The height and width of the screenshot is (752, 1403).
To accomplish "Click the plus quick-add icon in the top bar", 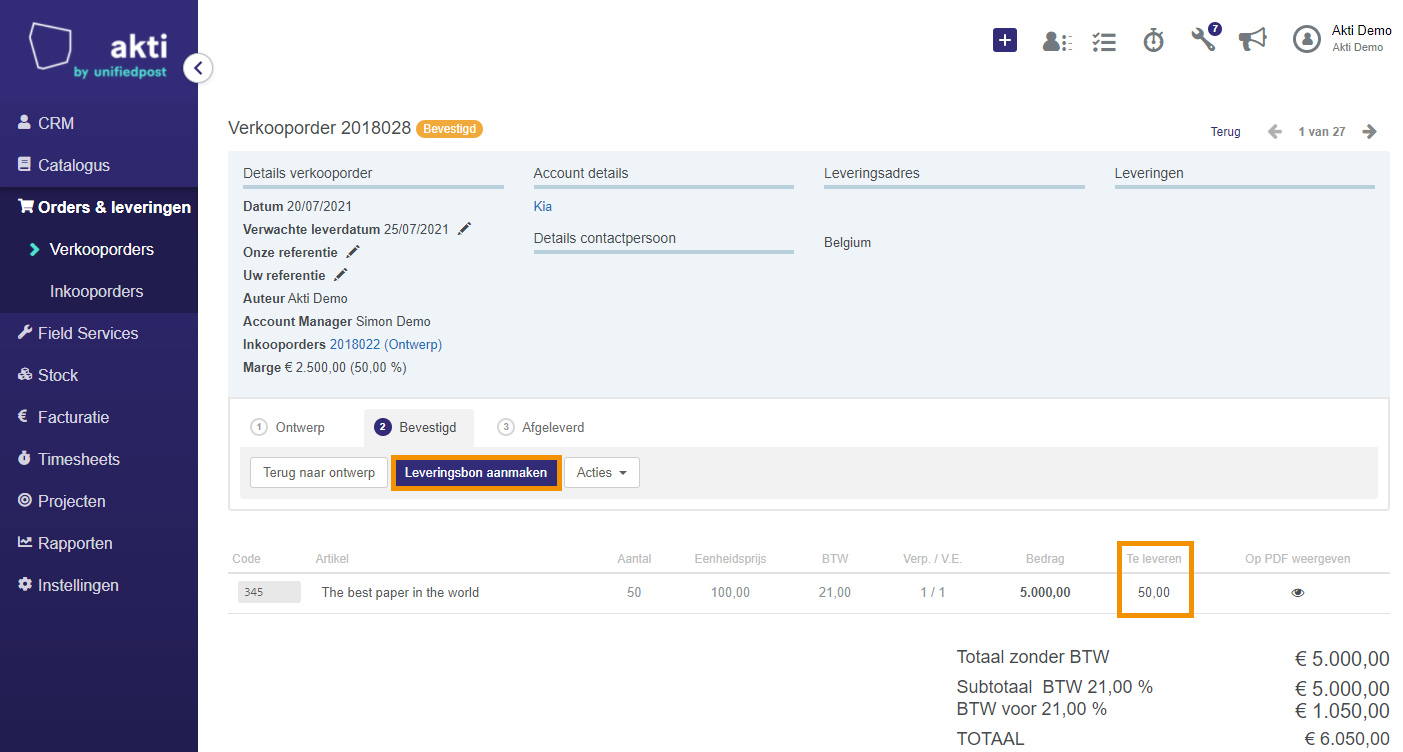I will pyautogui.click(x=1005, y=40).
